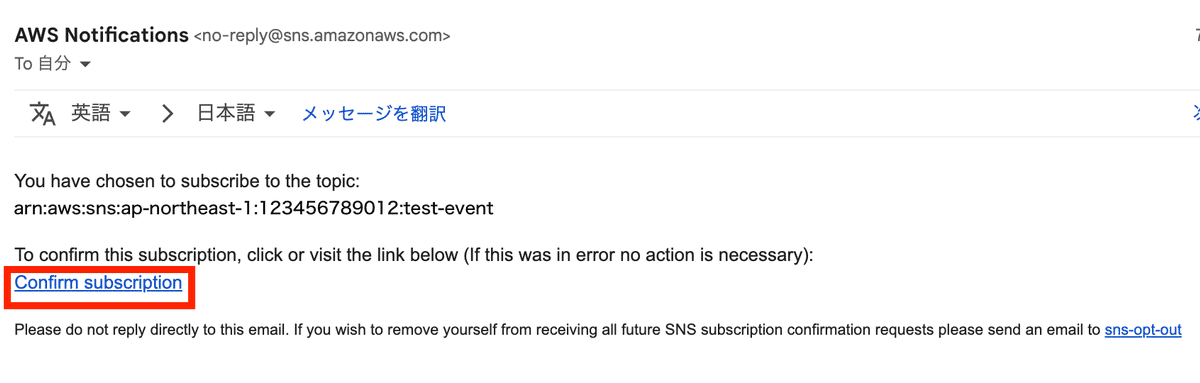Click the SNS topic ARN ending in test-event
This screenshot has height=383, width=1200.
tap(254, 209)
